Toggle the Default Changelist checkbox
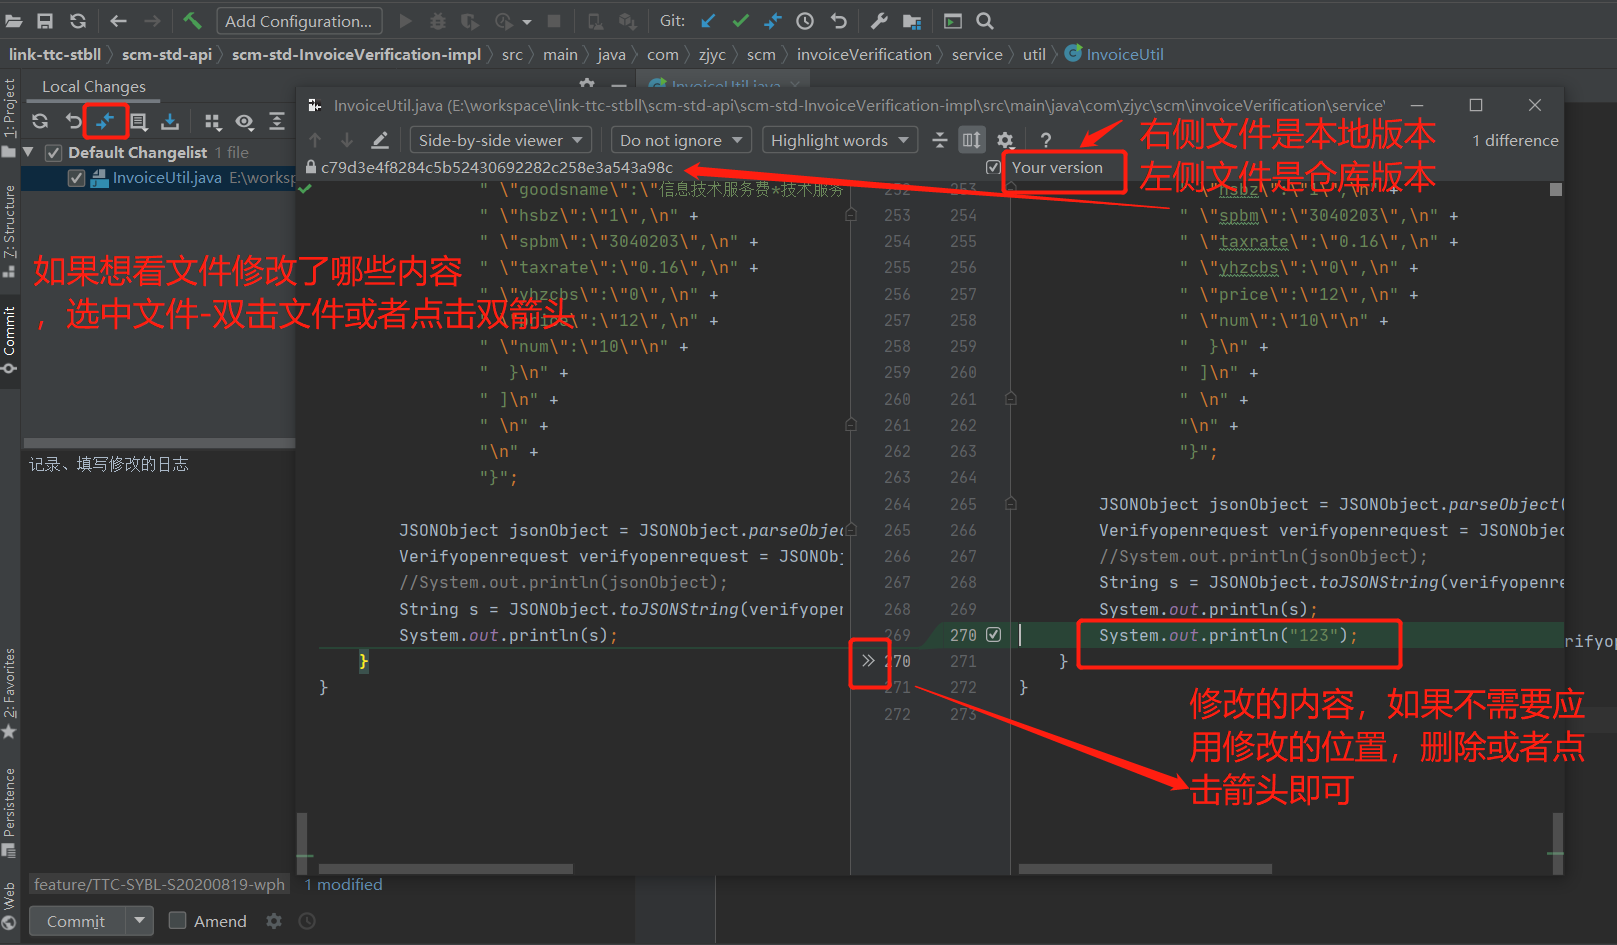This screenshot has width=1617, height=945. [54, 152]
